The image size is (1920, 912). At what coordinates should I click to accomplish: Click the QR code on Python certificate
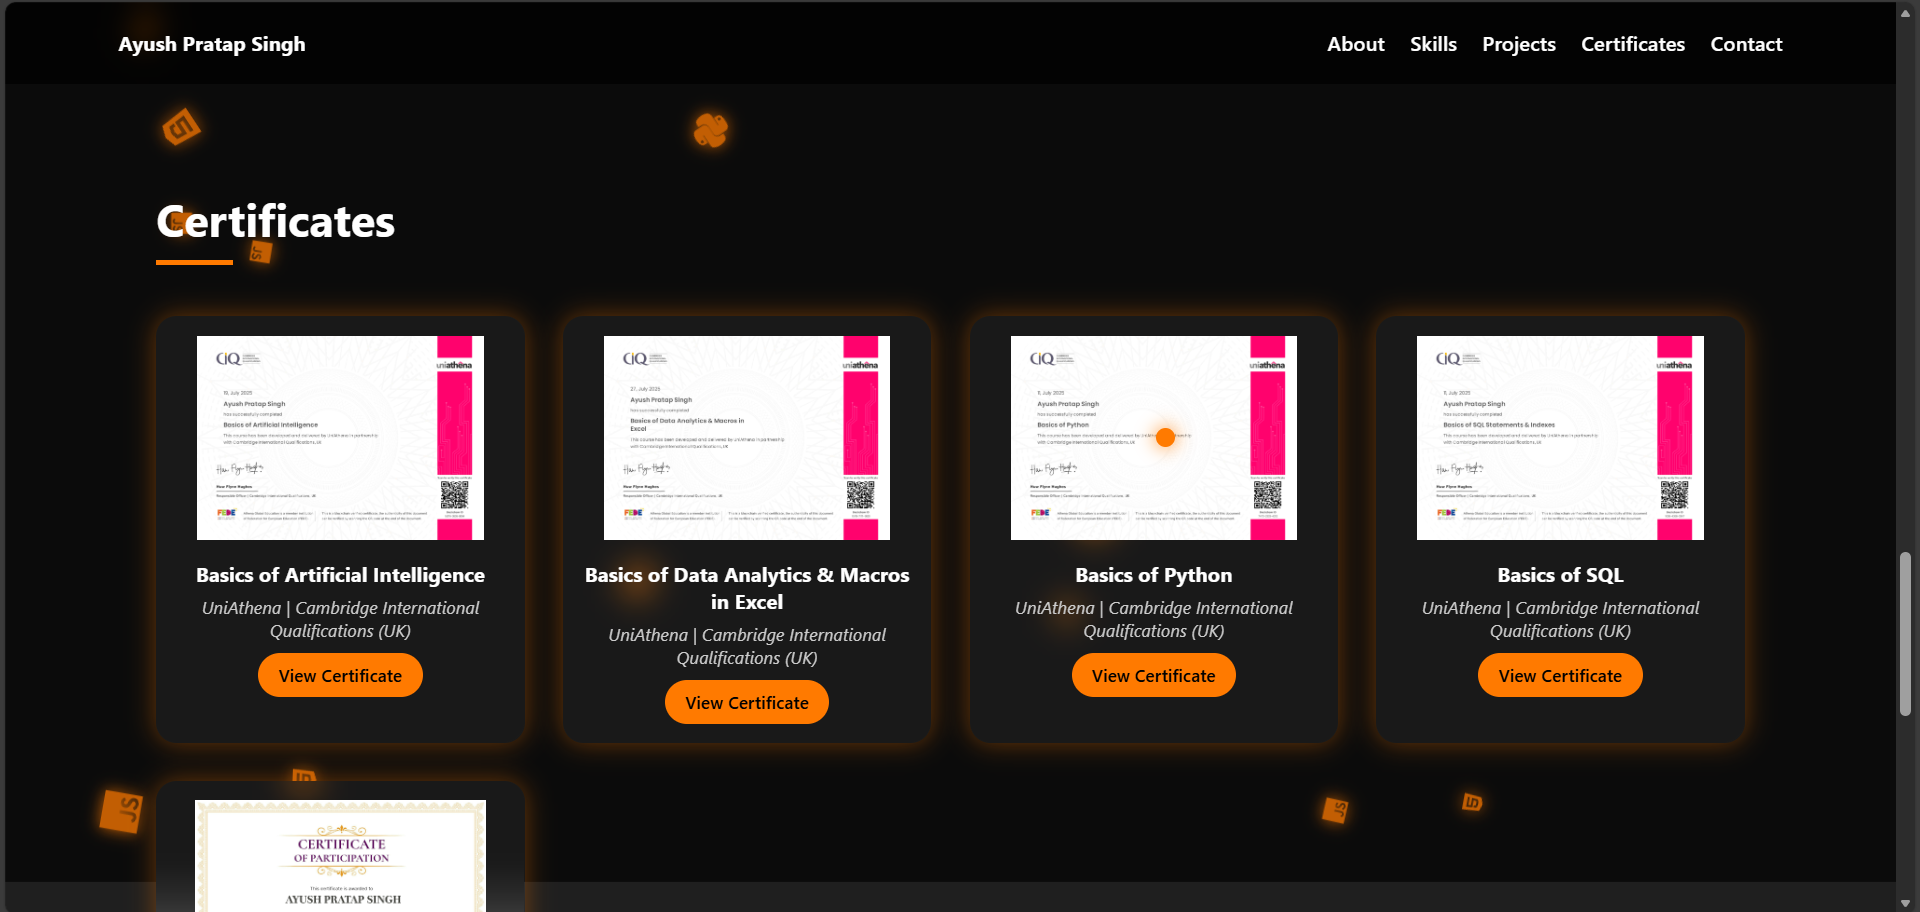coord(1267,495)
